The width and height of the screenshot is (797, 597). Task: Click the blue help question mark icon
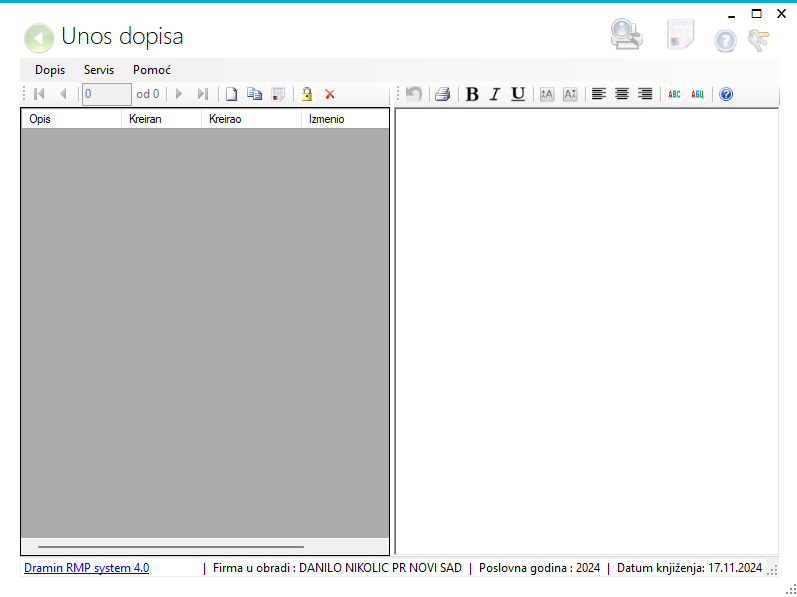click(726, 94)
